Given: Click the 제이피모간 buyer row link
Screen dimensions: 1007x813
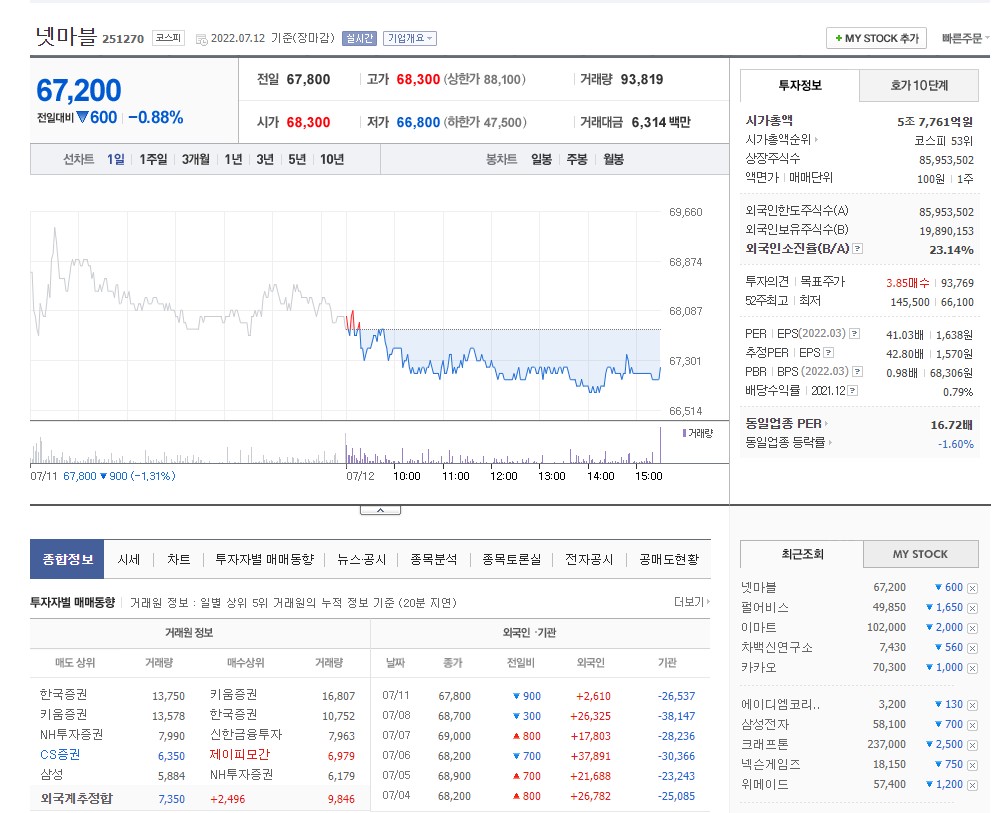Looking at the screenshot, I should coord(240,755).
